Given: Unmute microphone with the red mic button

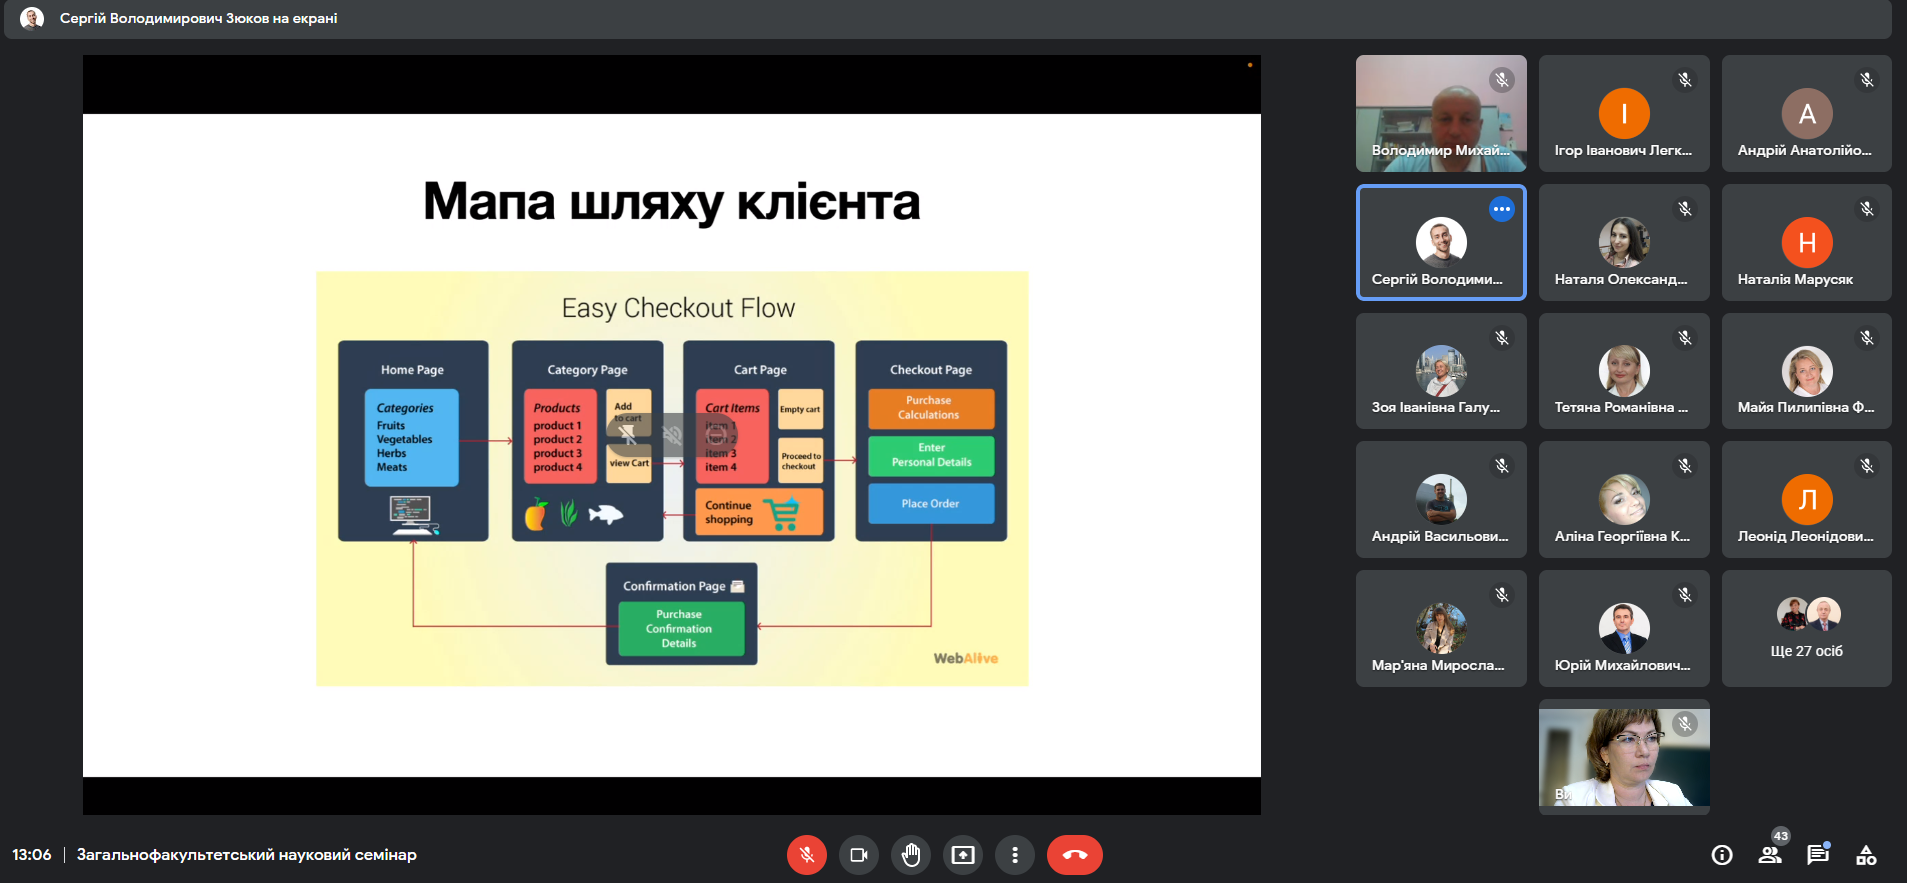Looking at the screenshot, I should point(806,855).
